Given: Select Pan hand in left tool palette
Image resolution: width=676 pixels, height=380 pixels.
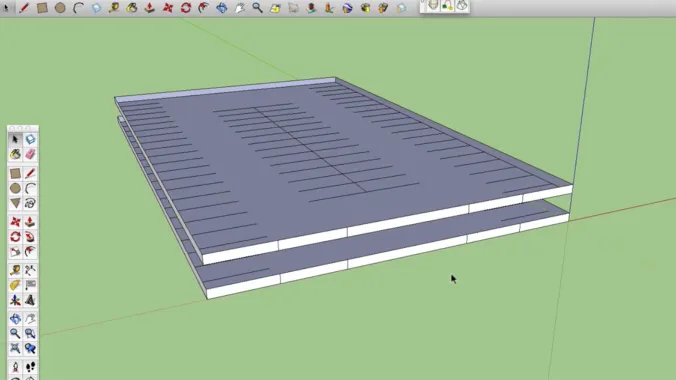Looking at the screenshot, I should point(30,319).
